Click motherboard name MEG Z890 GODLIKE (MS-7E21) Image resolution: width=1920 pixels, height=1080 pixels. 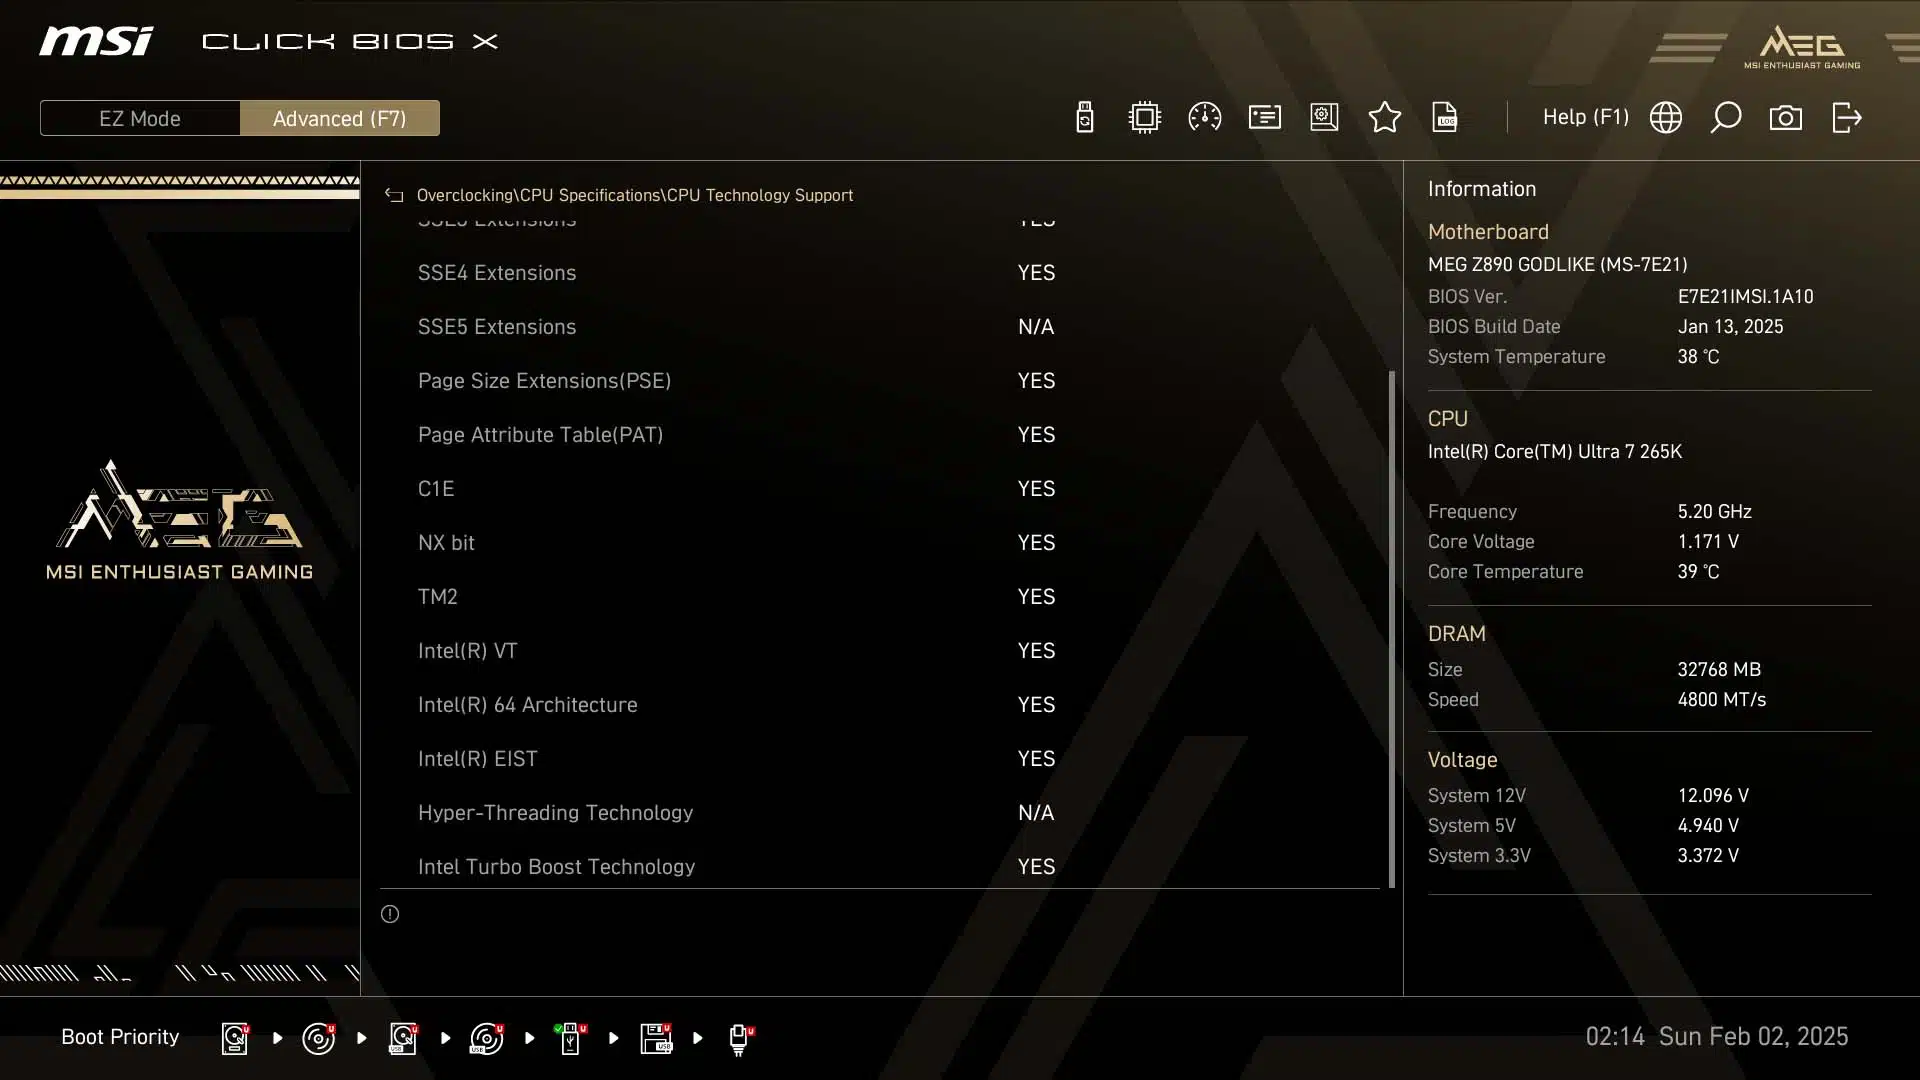pyautogui.click(x=1557, y=265)
